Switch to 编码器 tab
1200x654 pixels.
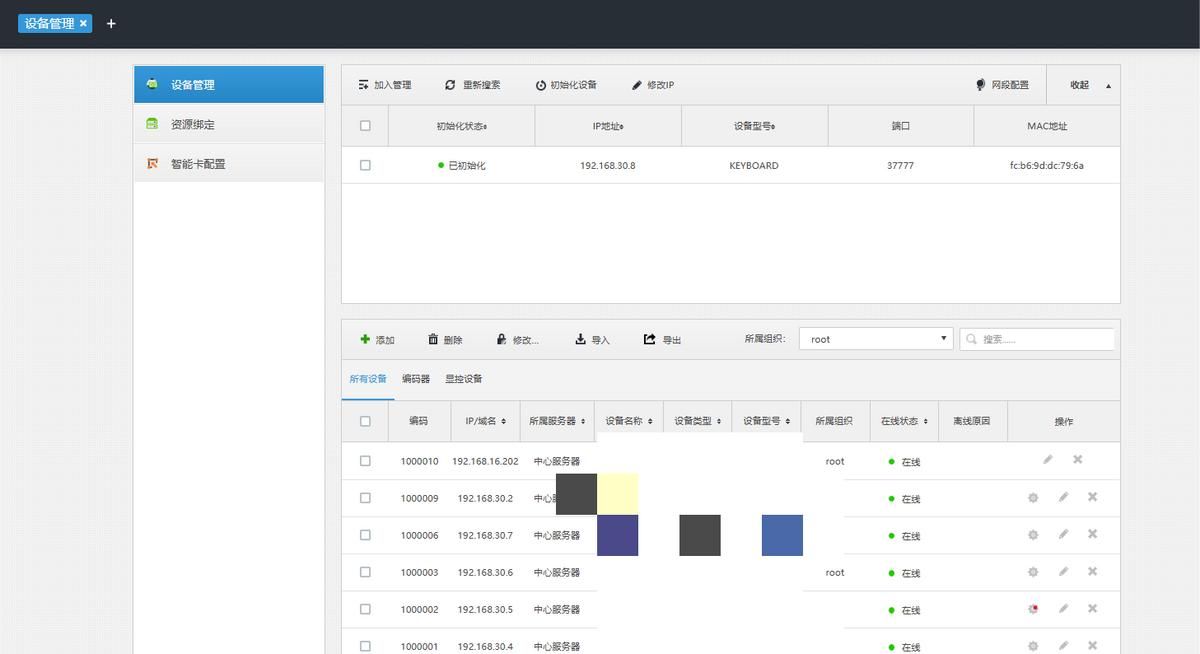(x=416, y=379)
